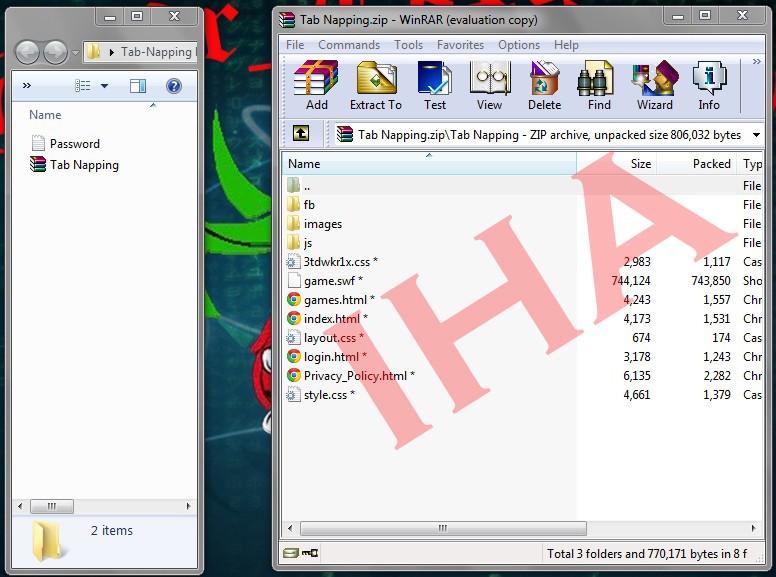Viewport: 776px width, 577px height.
Task: Expand Explorer toolbar overflow chevron
Action: click(27, 86)
